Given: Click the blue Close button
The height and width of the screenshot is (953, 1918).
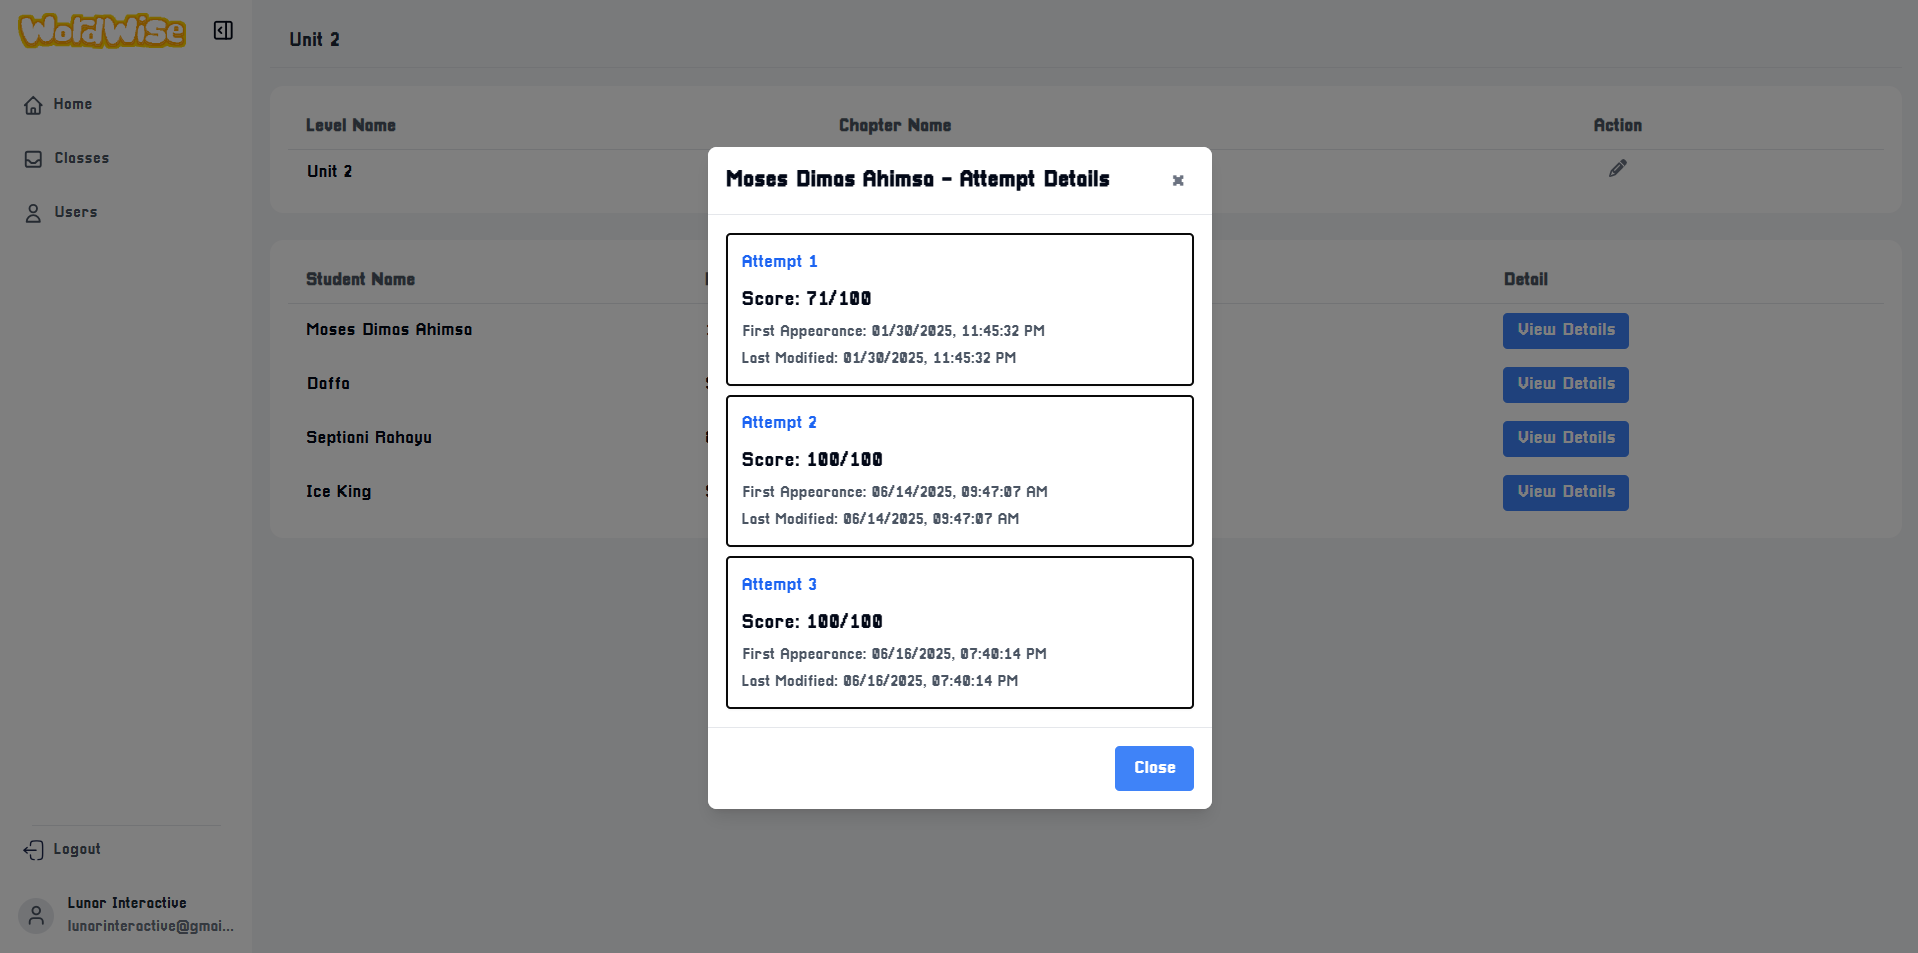Looking at the screenshot, I should 1154,768.
